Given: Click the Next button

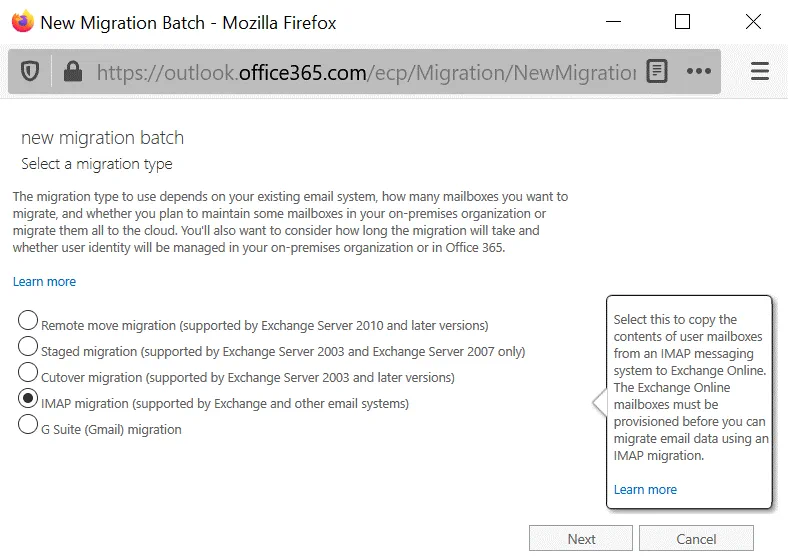Looking at the screenshot, I should (581, 539).
